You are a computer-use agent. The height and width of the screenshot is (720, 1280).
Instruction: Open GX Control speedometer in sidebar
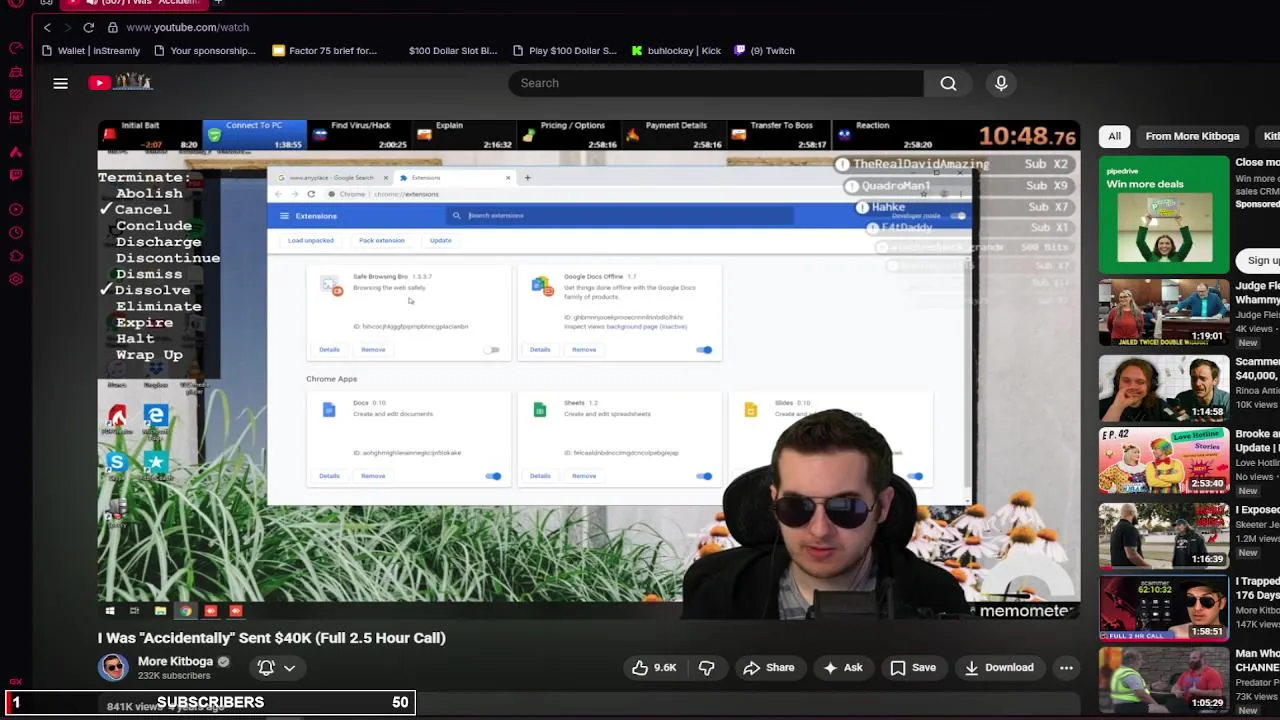click(x=16, y=47)
